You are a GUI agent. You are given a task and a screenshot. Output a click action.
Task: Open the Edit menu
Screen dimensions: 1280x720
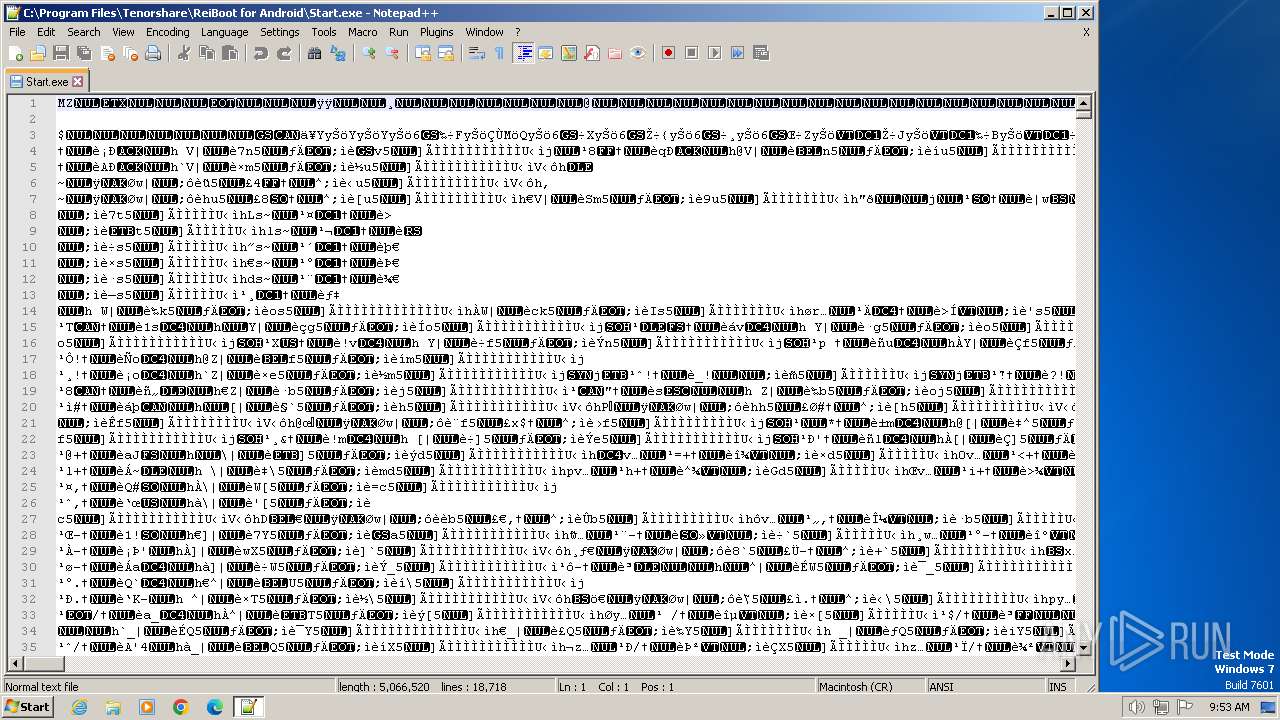pos(46,32)
